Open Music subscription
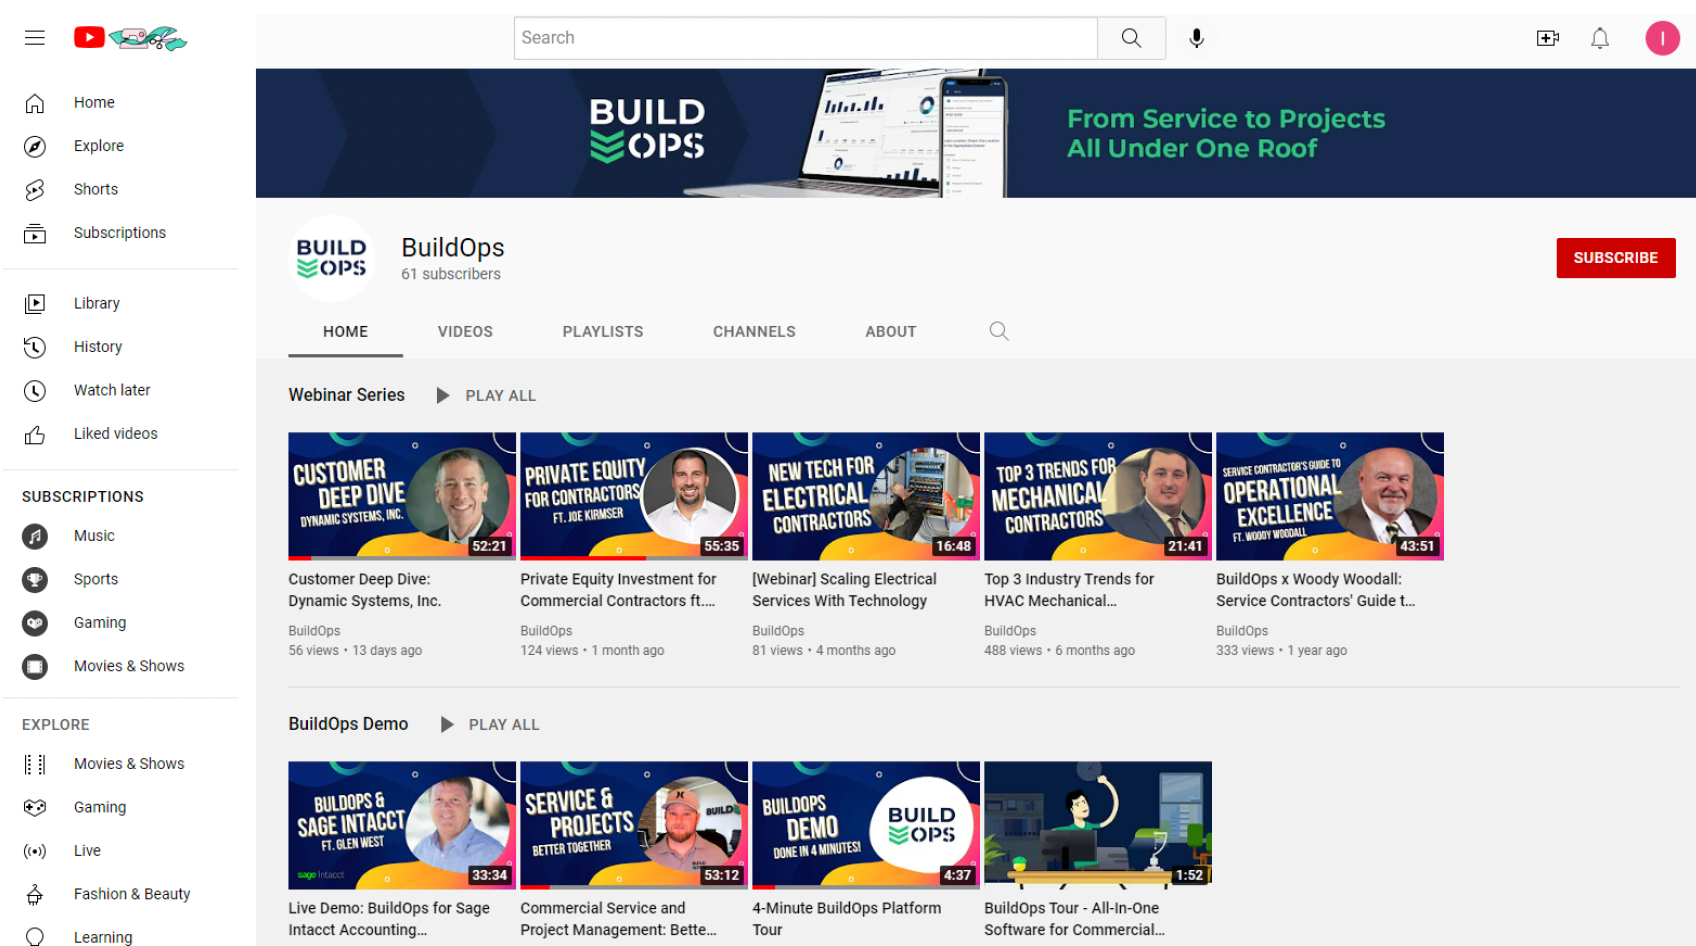 pyautogui.click(x=121, y=536)
